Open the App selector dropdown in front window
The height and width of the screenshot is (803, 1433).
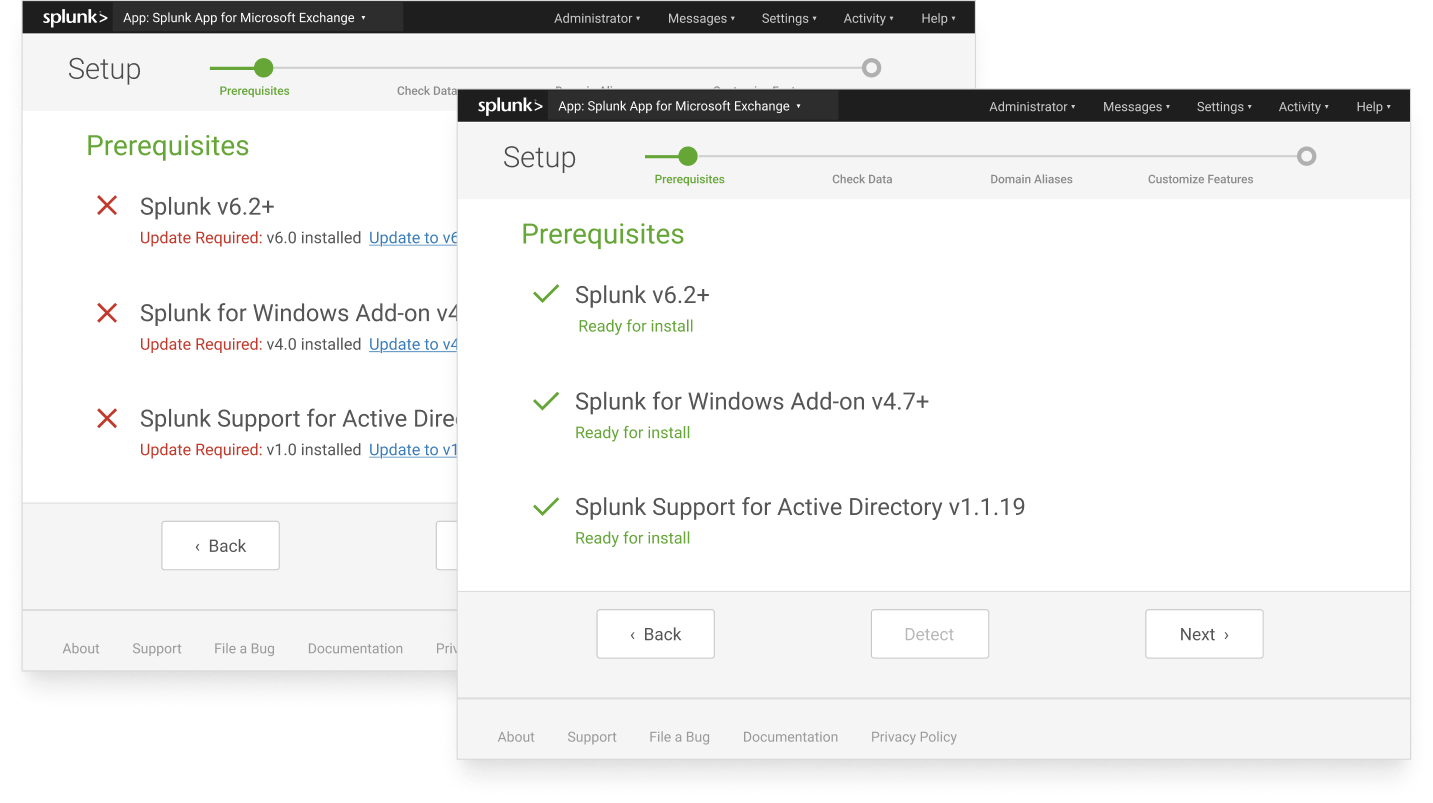680,106
